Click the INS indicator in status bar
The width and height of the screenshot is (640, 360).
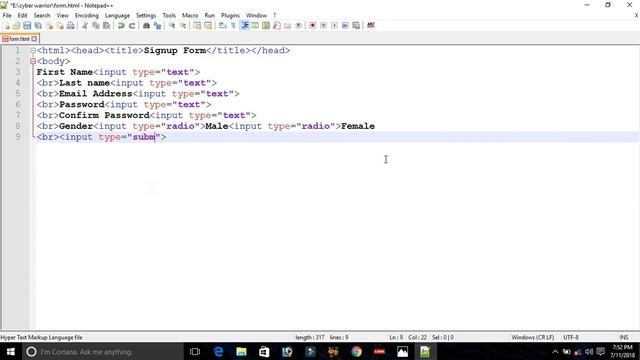coord(624,338)
